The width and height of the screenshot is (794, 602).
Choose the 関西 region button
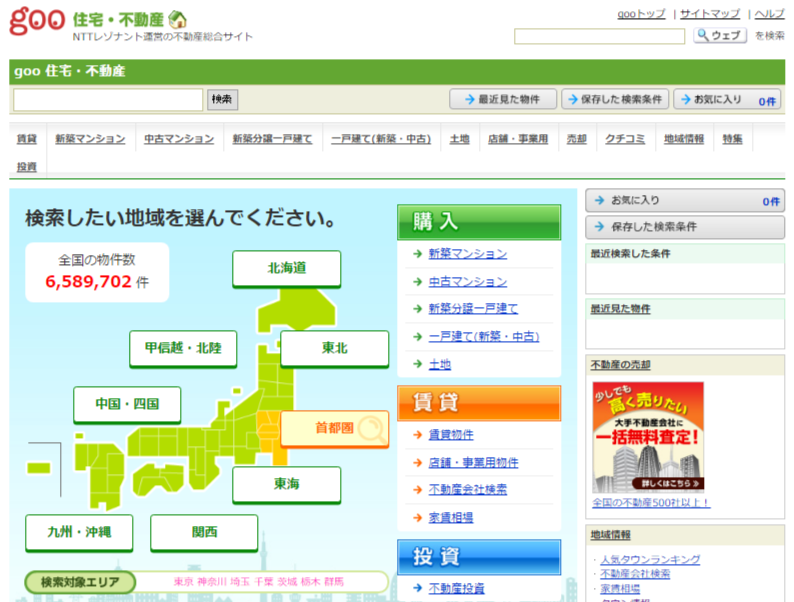[x=204, y=532]
